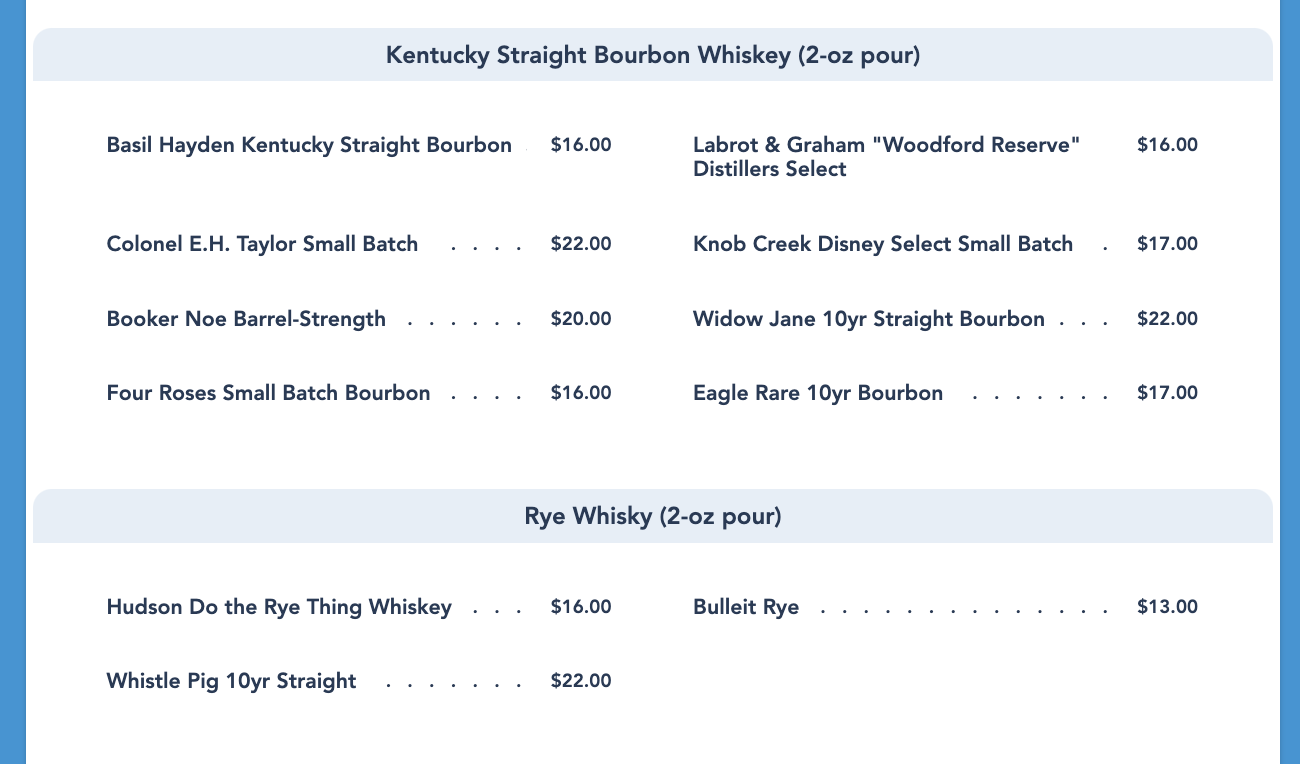
Task: Click Four Roses Small Batch Bourbon
Action: pos(268,393)
